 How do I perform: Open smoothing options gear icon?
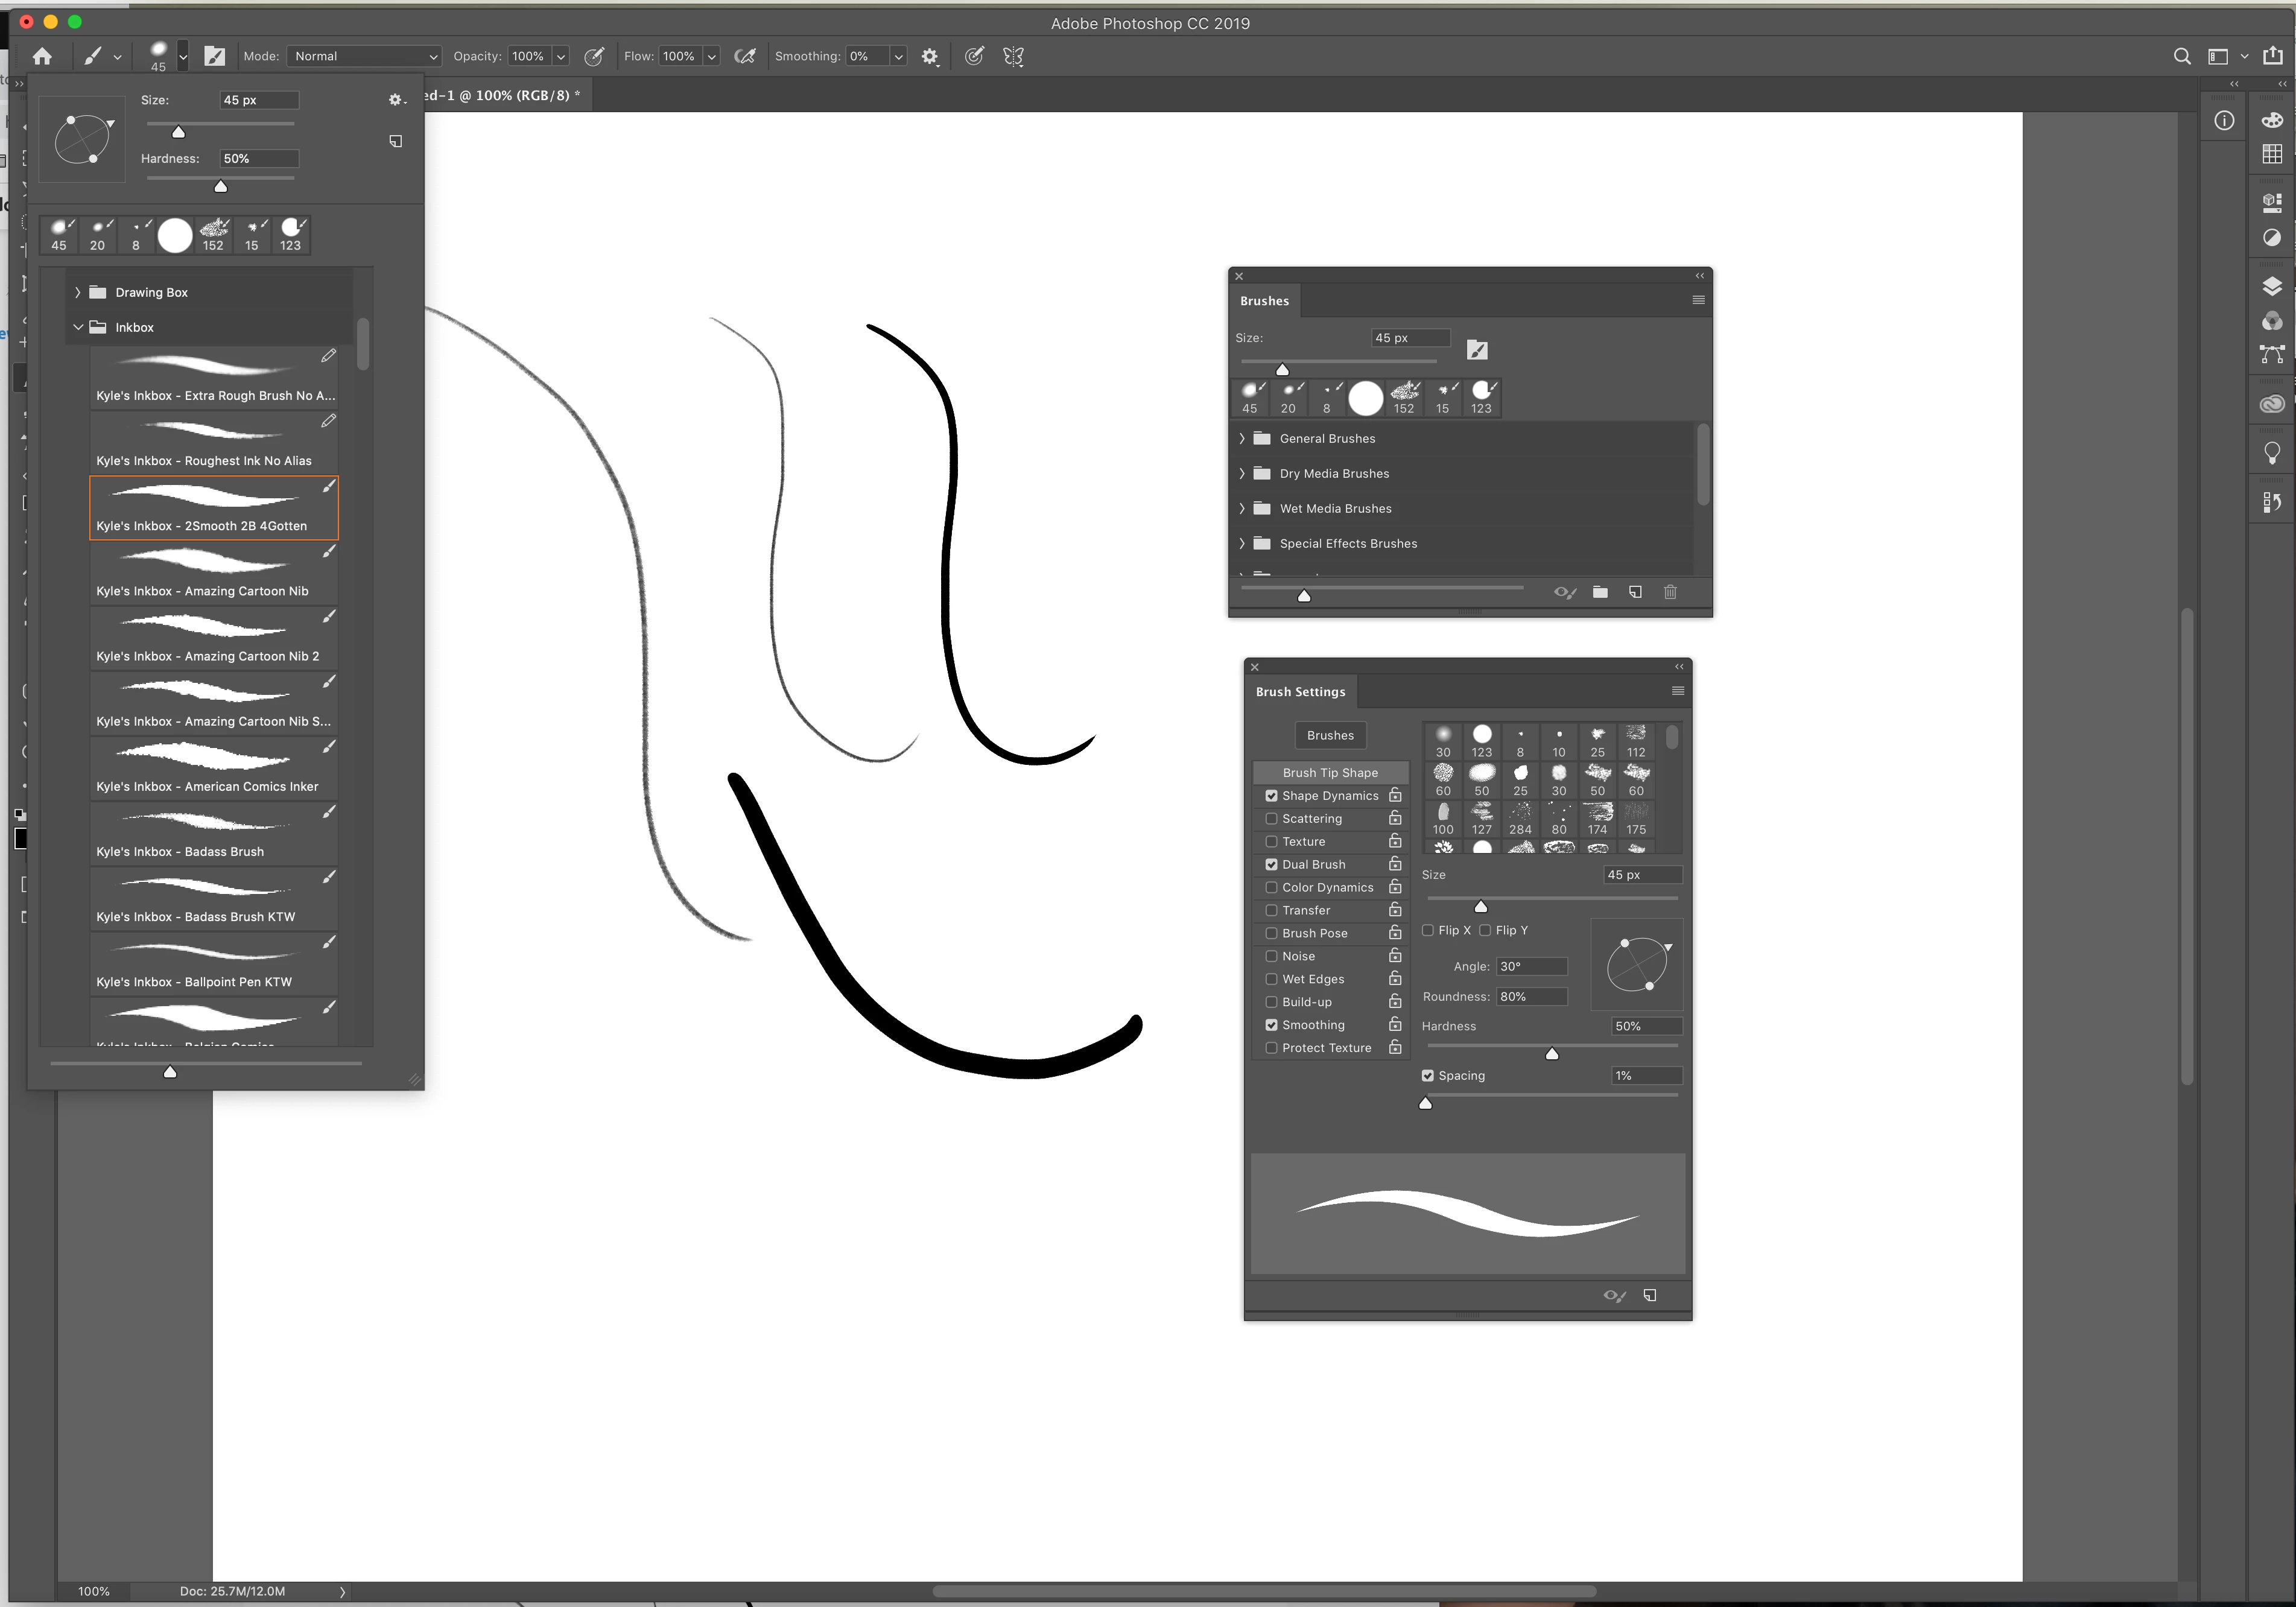point(930,57)
